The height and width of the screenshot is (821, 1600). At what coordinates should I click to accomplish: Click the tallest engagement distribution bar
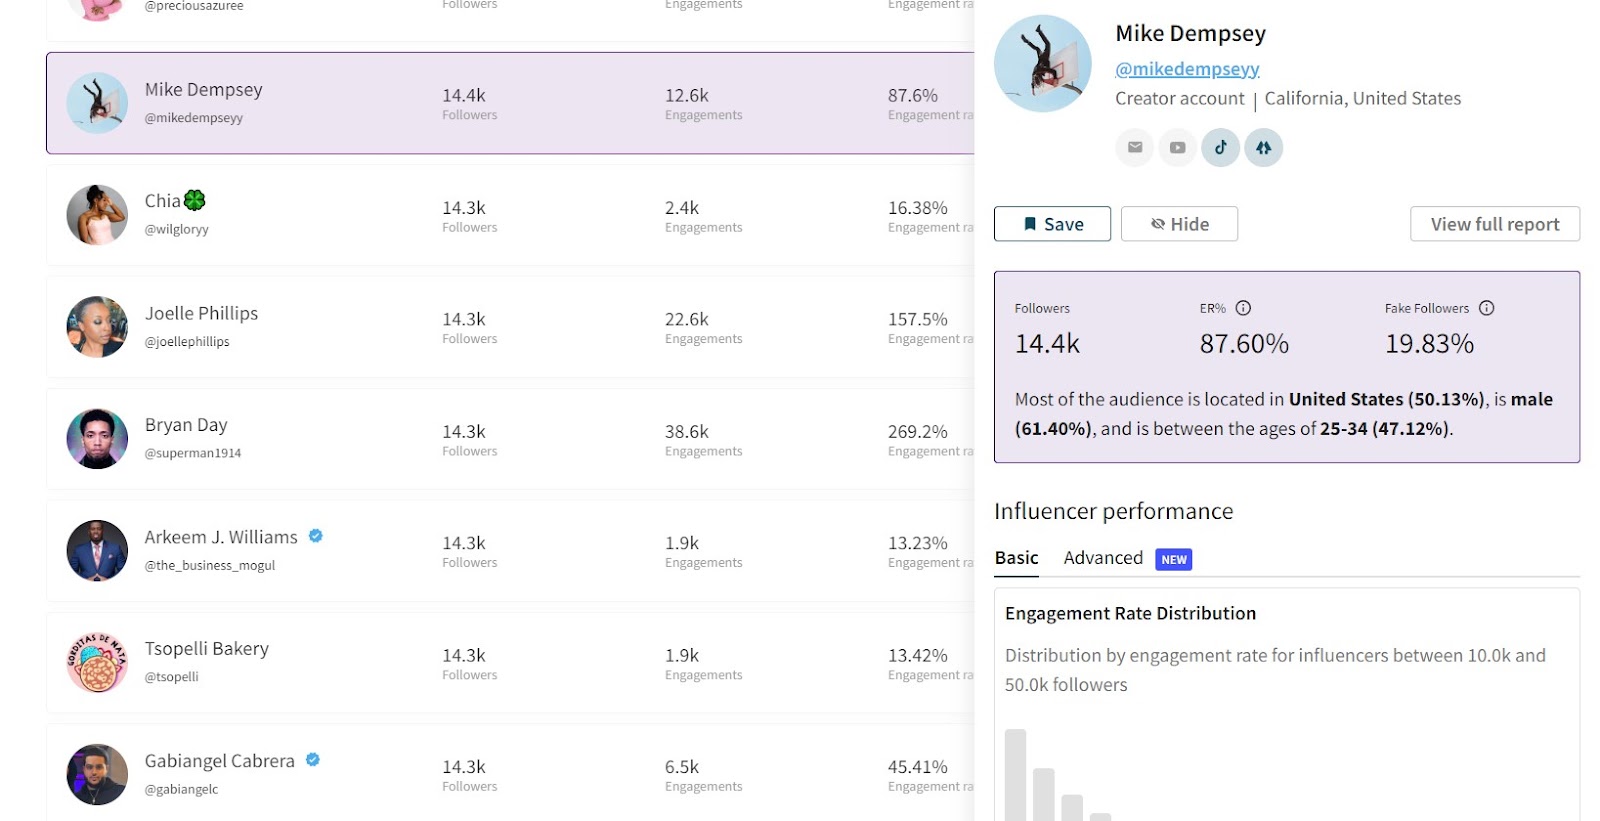tap(1015, 775)
